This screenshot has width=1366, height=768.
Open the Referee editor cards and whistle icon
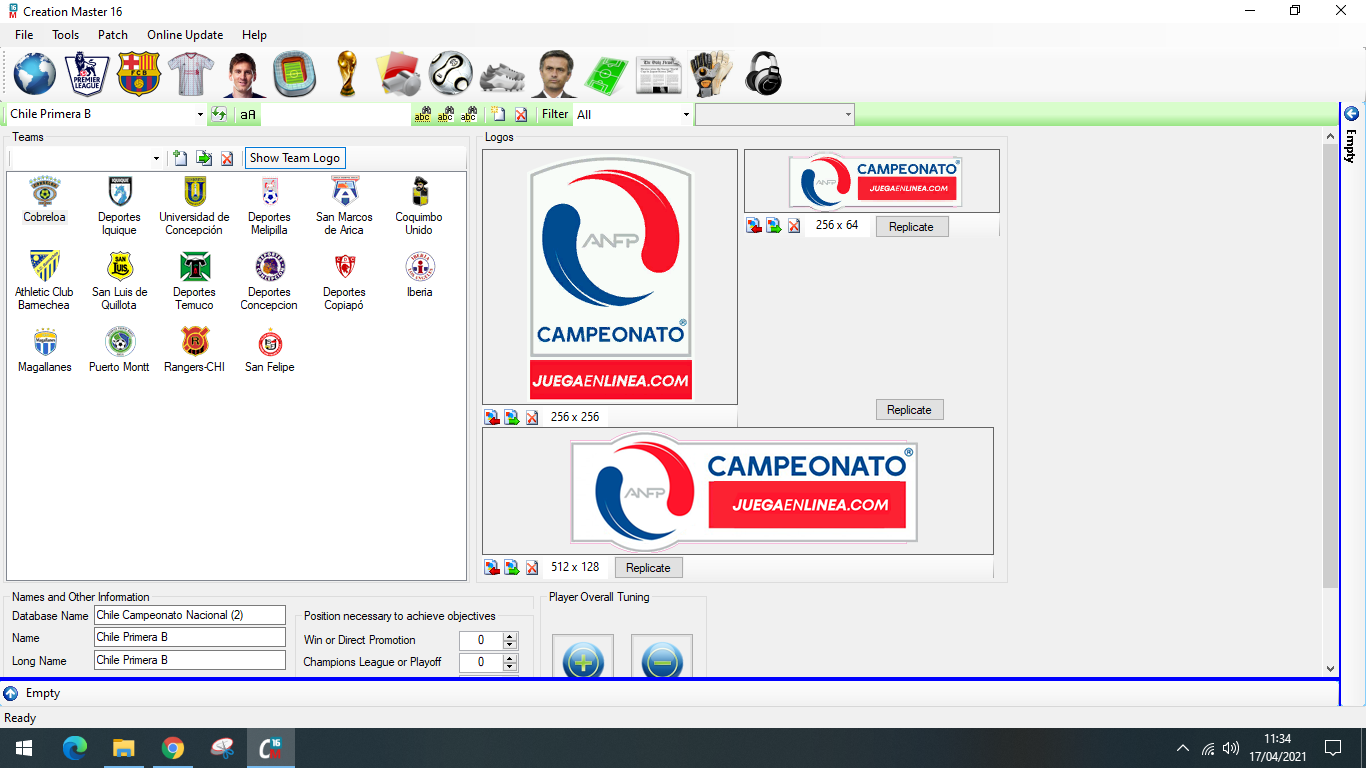click(399, 73)
